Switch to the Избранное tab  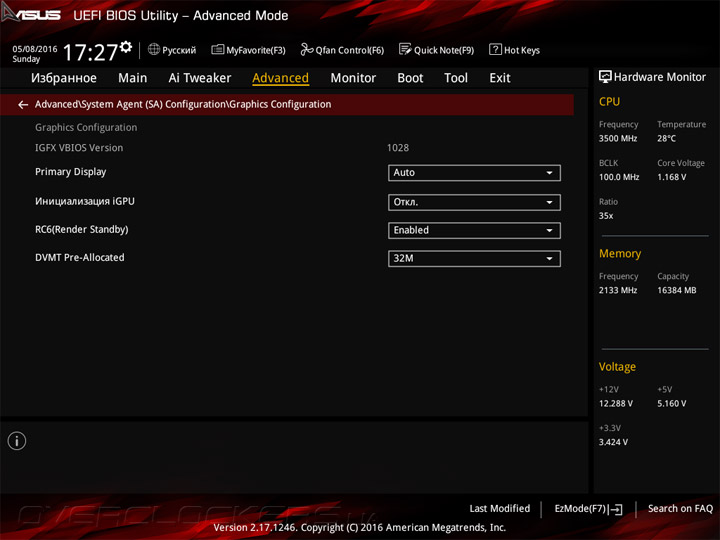pos(64,78)
